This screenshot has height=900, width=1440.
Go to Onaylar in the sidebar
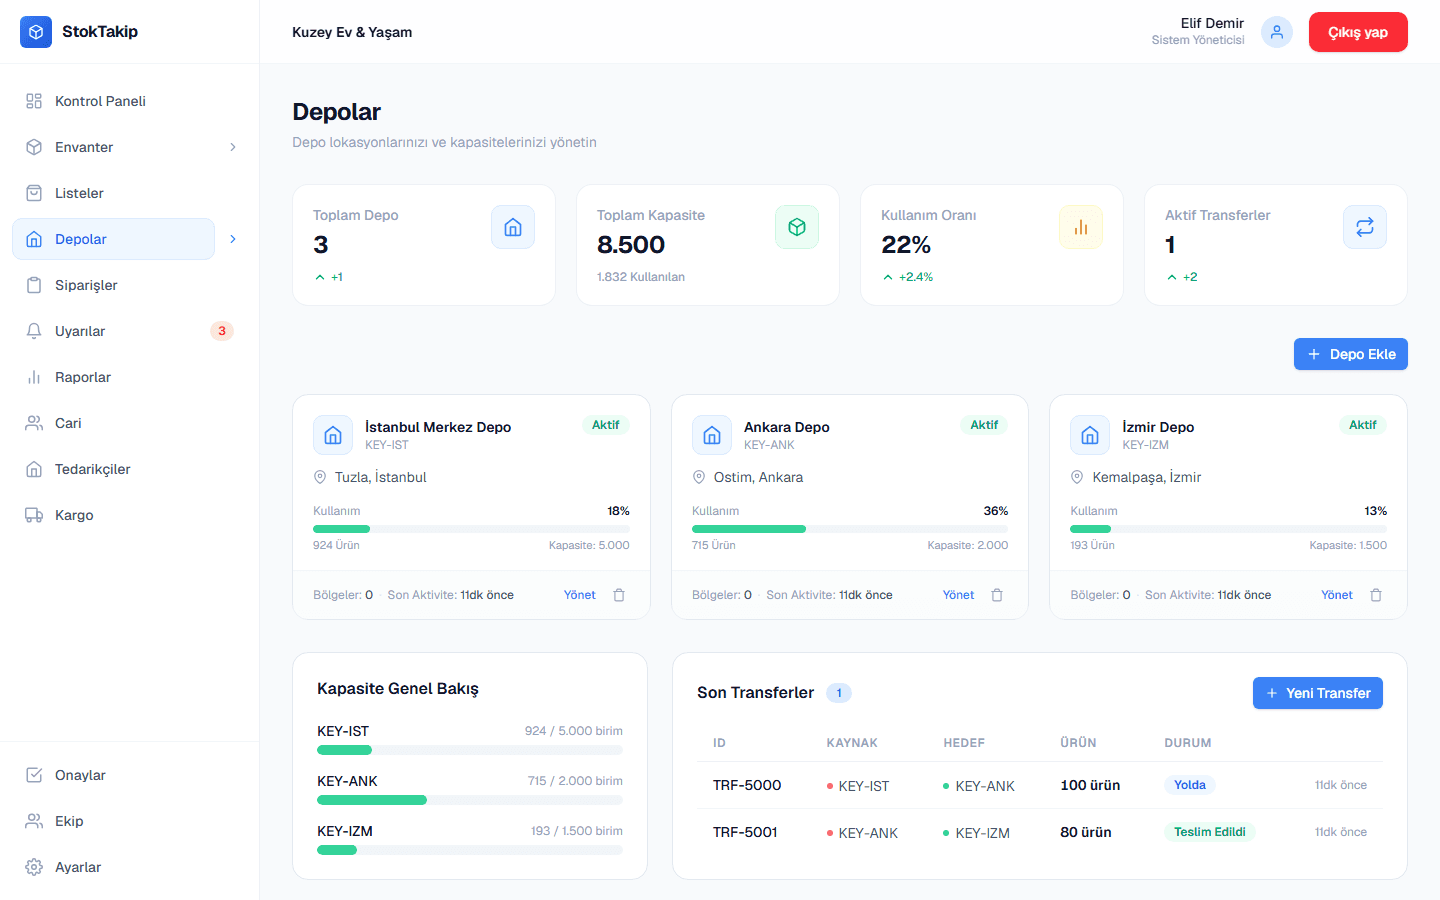coord(130,775)
